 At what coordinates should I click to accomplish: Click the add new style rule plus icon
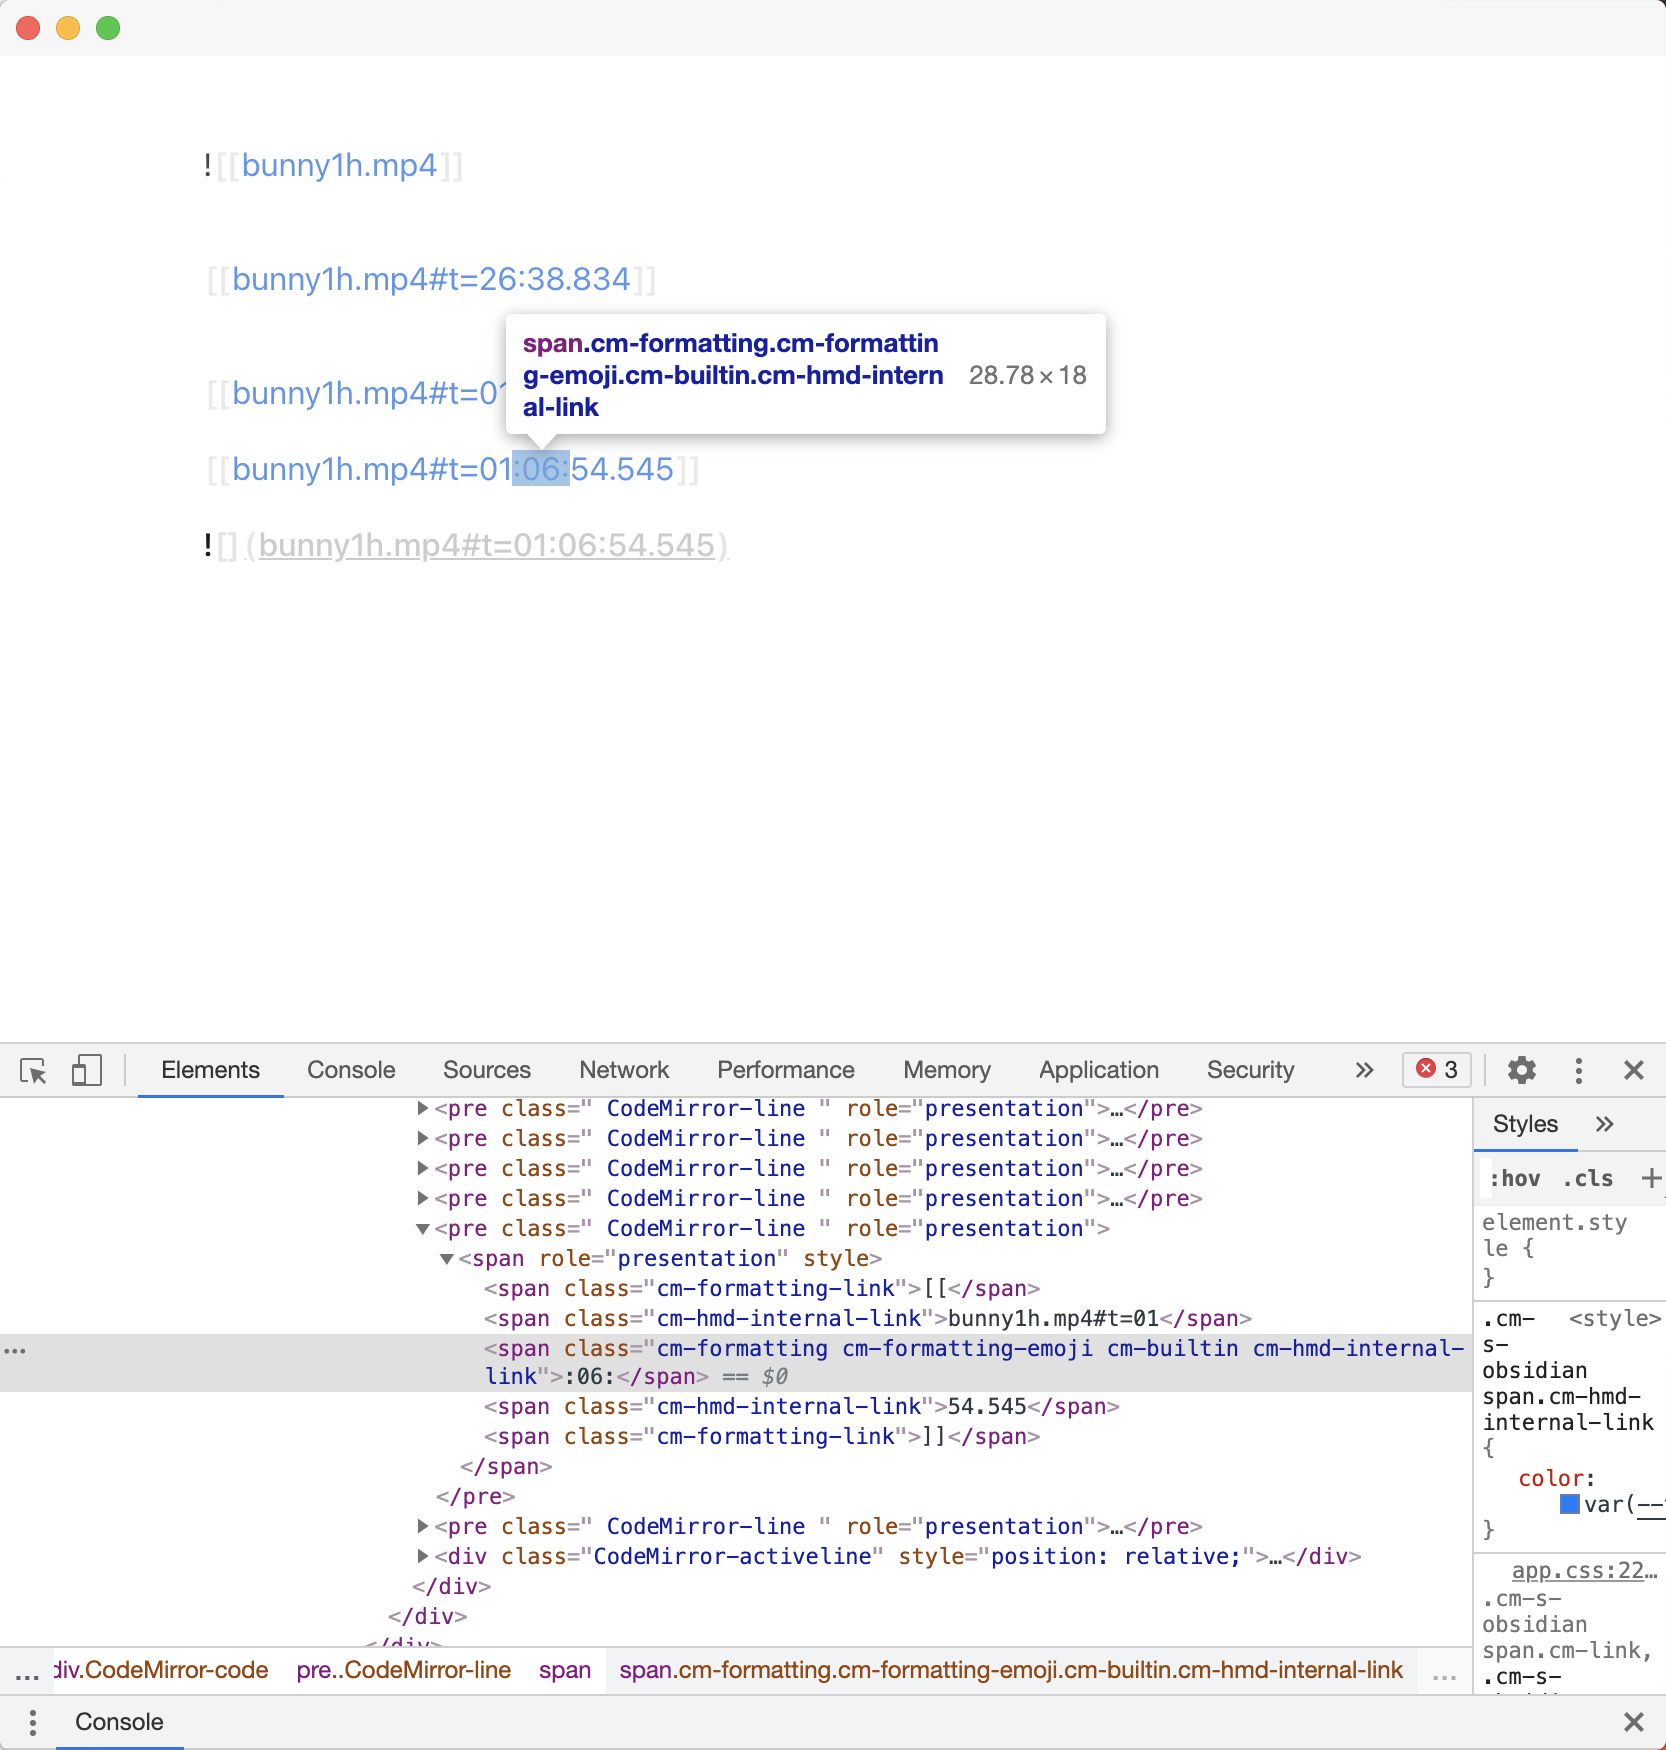(1649, 1178)
